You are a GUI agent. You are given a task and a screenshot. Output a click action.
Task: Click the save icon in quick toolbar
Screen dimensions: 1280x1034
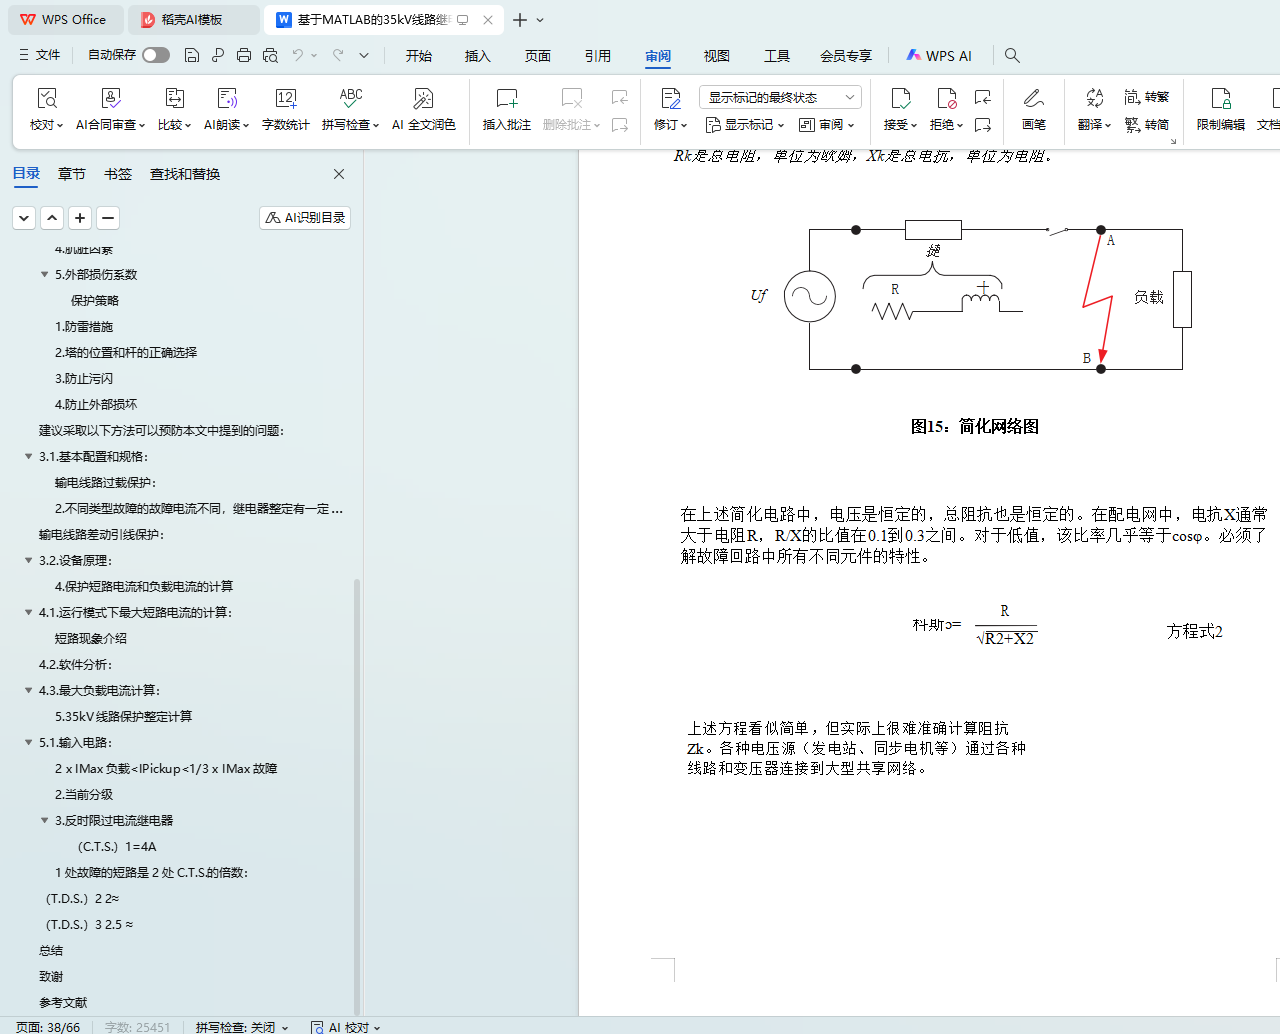coord(192,55)
